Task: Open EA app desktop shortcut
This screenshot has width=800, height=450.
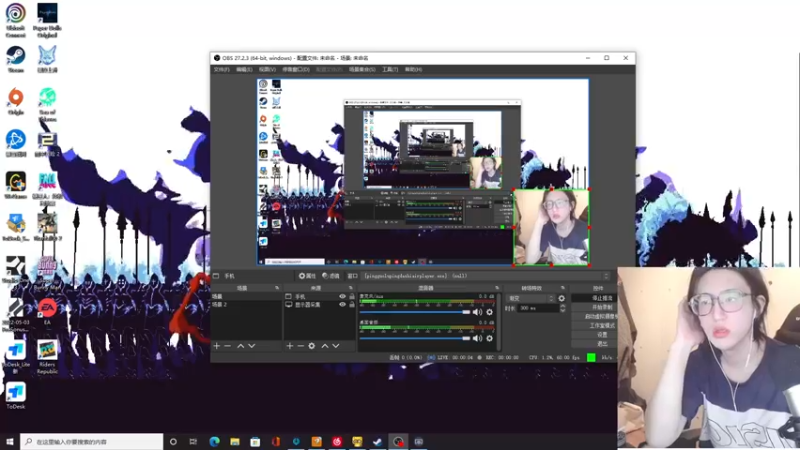Action: (47, 312)
